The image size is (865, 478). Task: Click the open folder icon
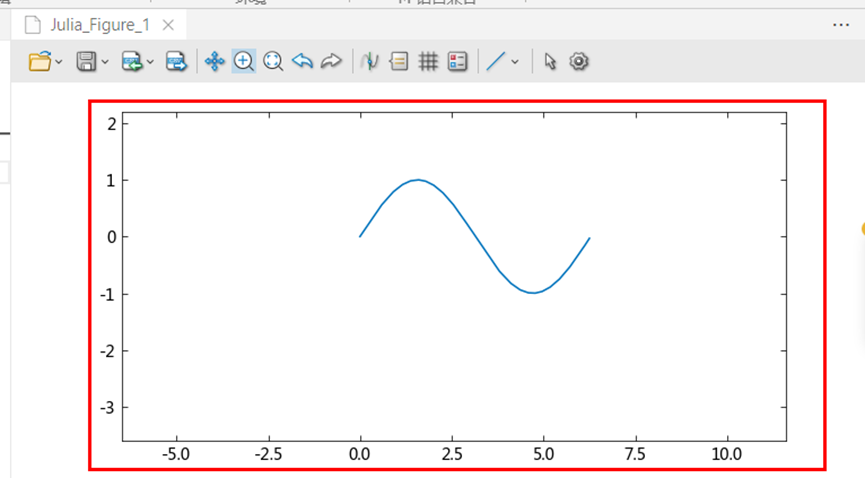coord(40,61)
